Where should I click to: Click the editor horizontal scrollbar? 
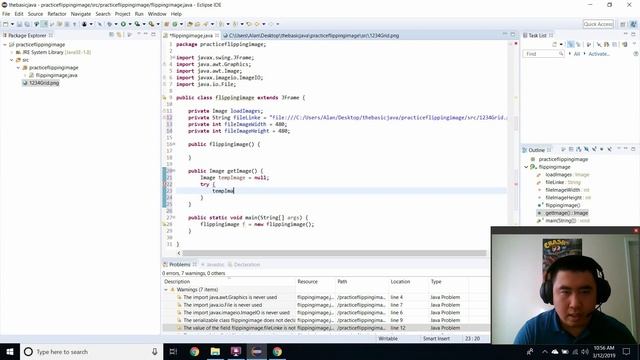pyautogui.click(x=334, y=253)
